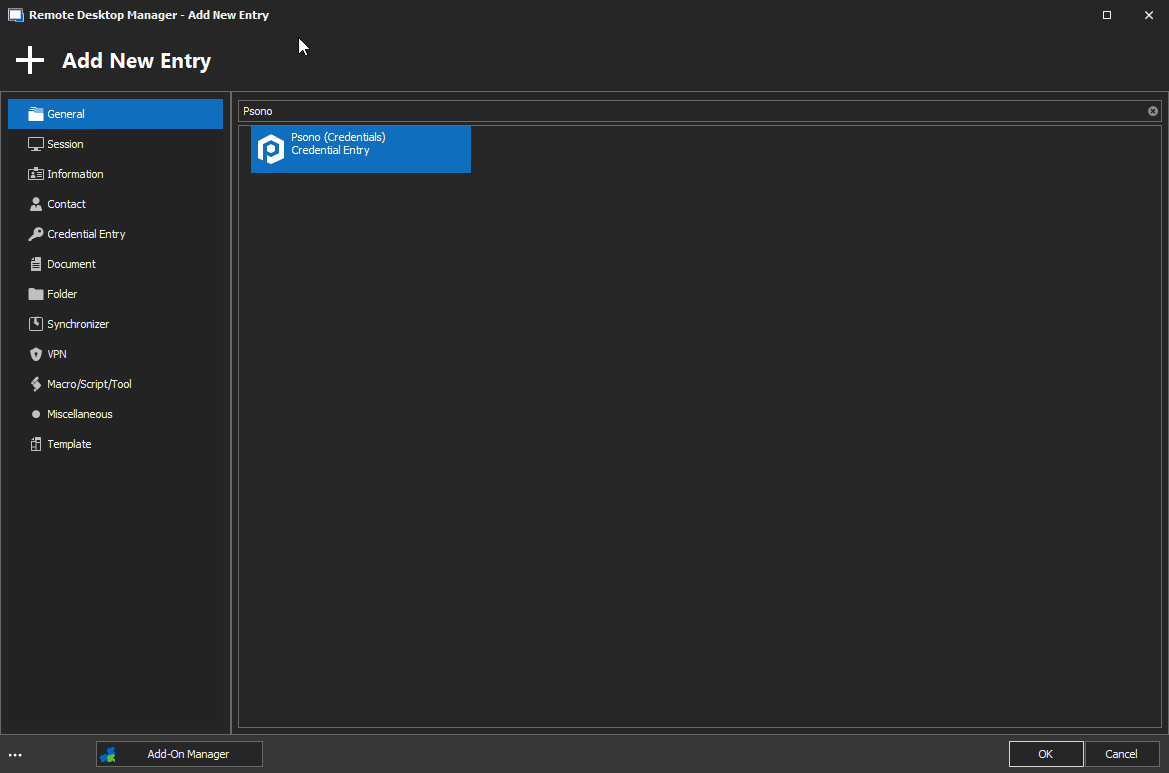
Task: Select the Contact person icon
Action: [x=34, y=203]
